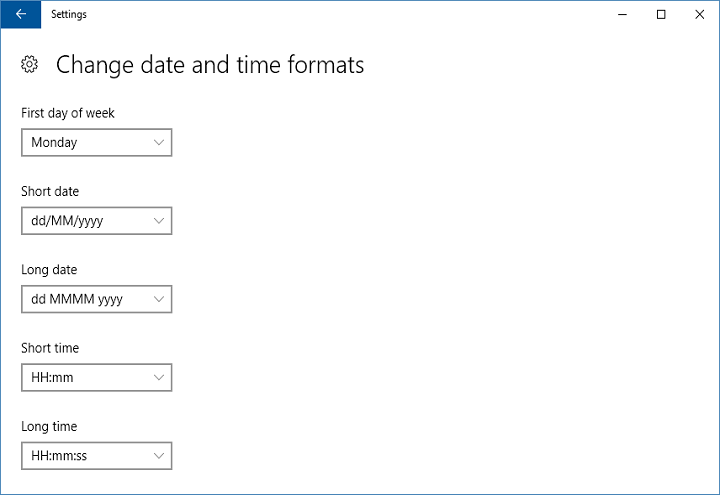Open the Long time HH:mm:ss dropdown
Screen dimensions: 720x495
pyautogui.click(x=96, y=456)
